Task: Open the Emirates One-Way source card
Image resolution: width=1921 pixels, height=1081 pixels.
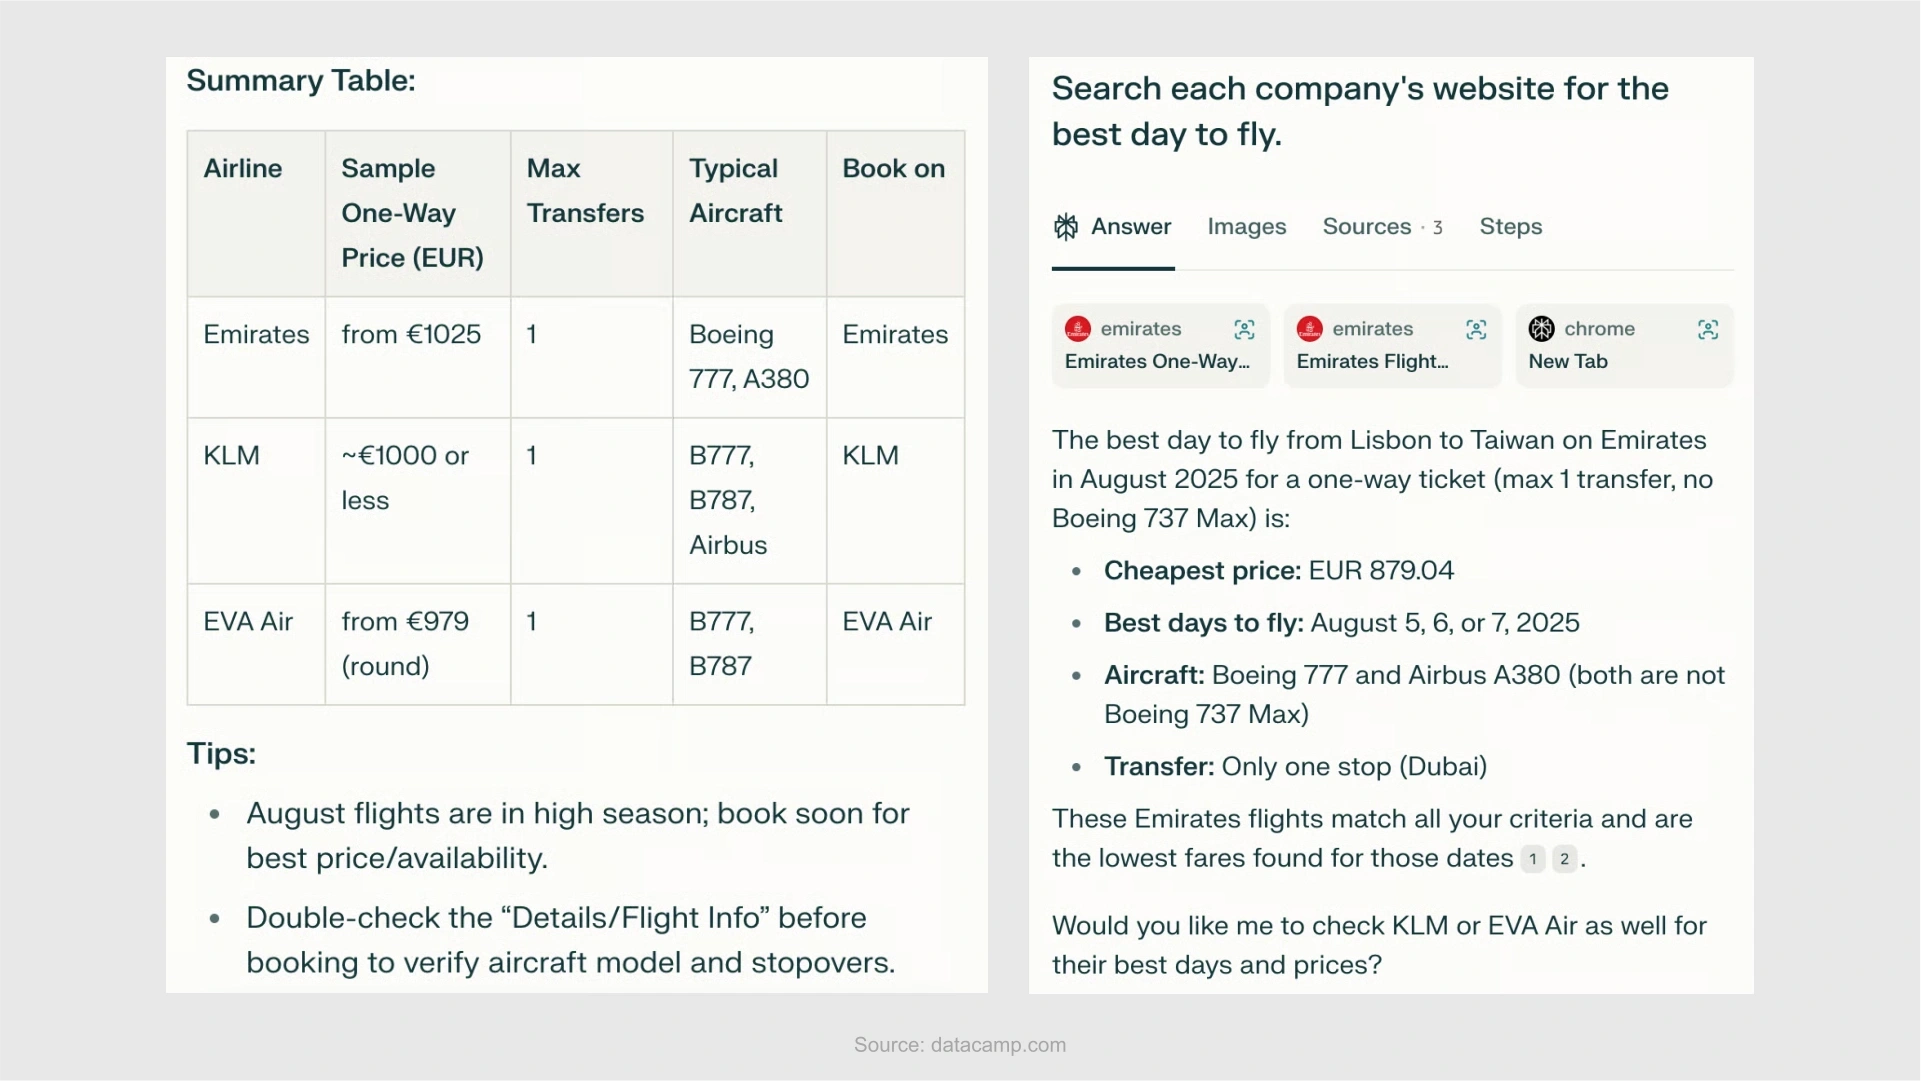Action: coord(1160,345)
